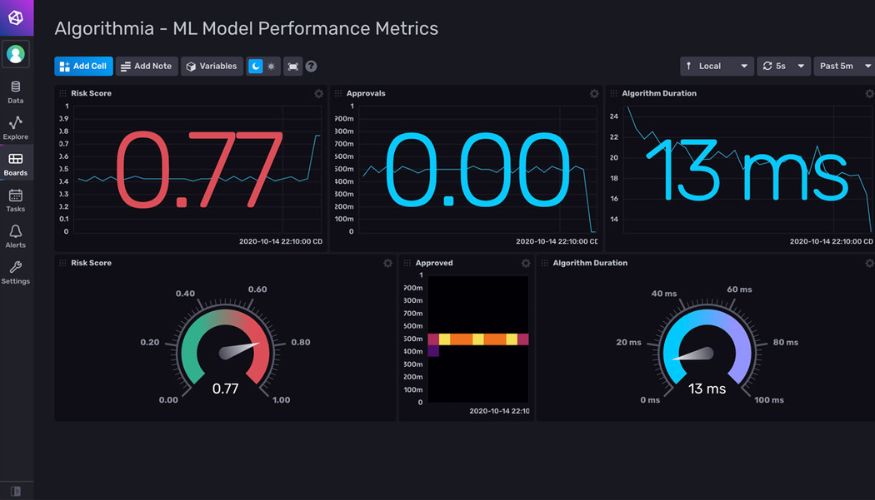Click the Add Cell button
The image size is (875, 500).
(x=84, y=66)
